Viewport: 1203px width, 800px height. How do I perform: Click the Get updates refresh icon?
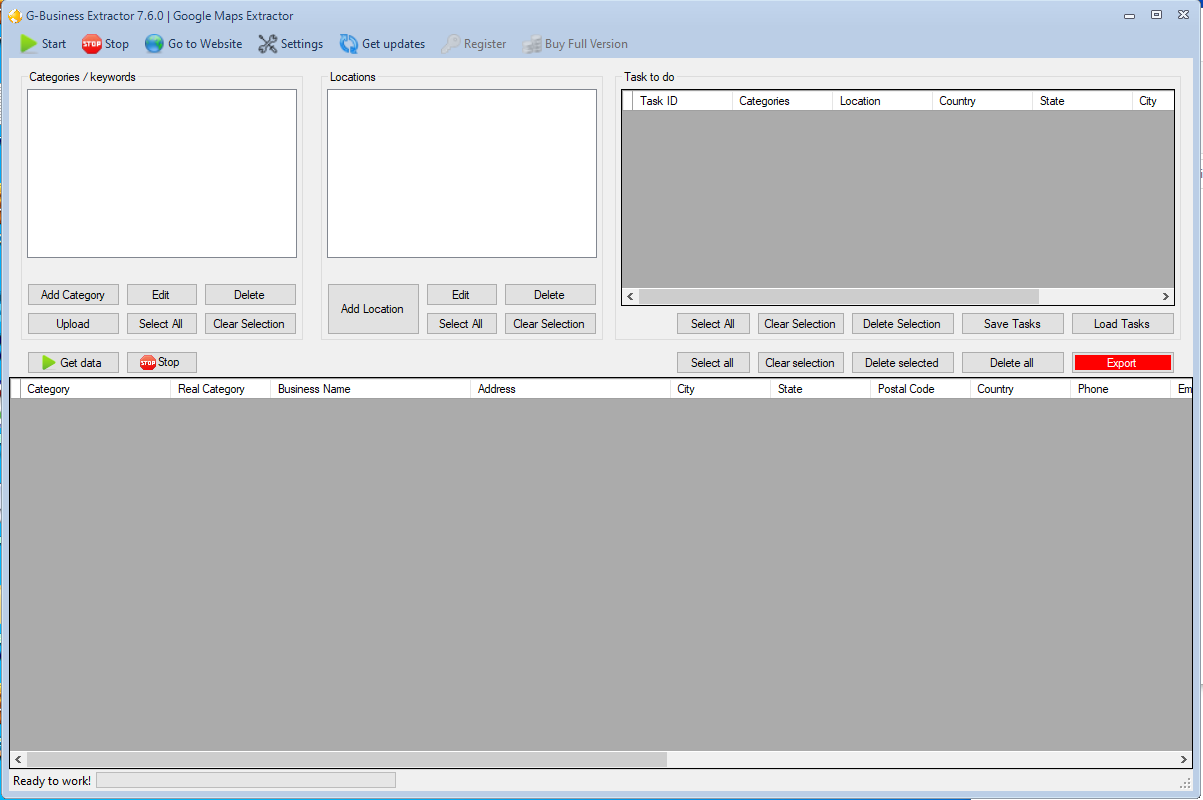(348, 44)
